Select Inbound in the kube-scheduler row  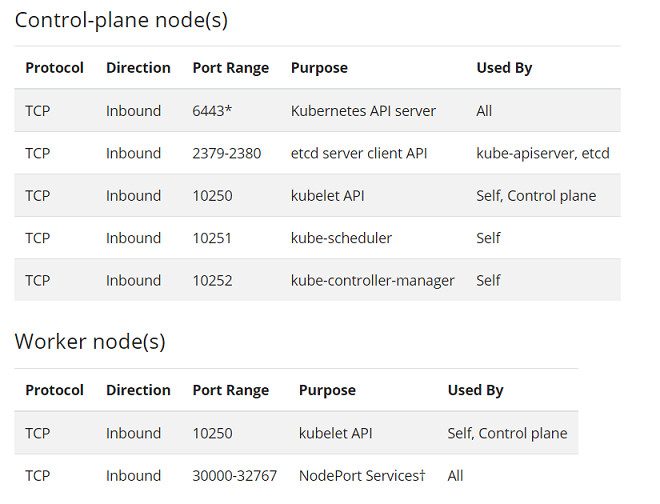[x=133, y=238]
